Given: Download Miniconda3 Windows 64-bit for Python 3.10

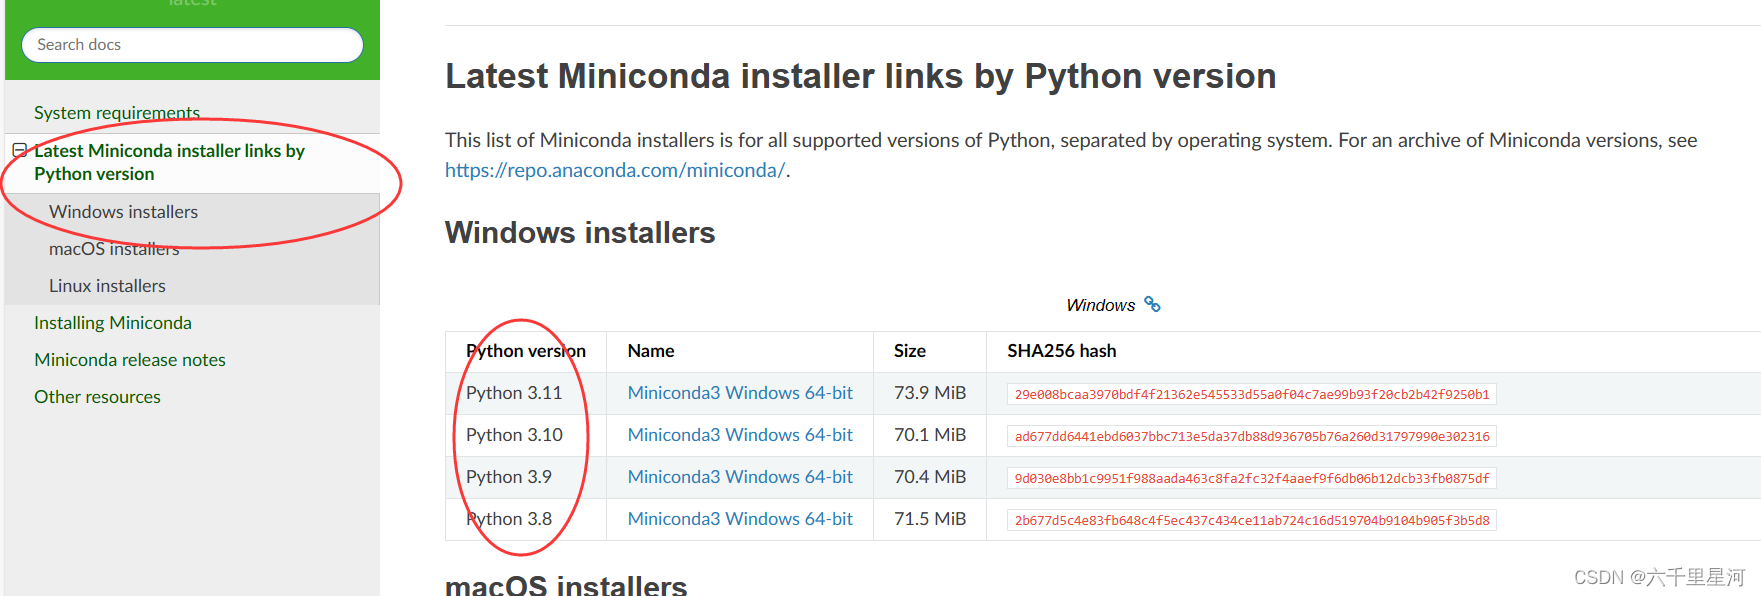Looking at the screenshot, I should tap(740, 435).
